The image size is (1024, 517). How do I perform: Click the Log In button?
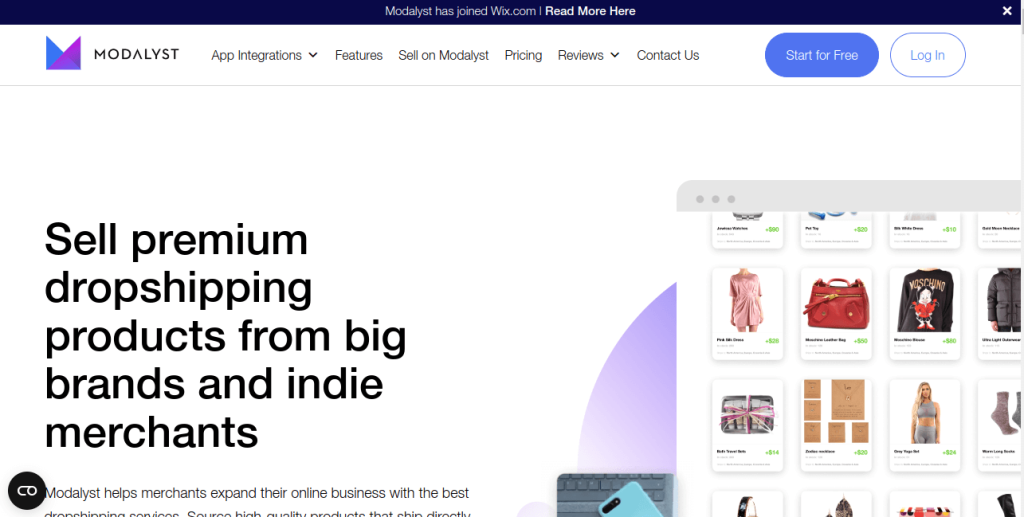pyautogui.click(x=927, y=55)
